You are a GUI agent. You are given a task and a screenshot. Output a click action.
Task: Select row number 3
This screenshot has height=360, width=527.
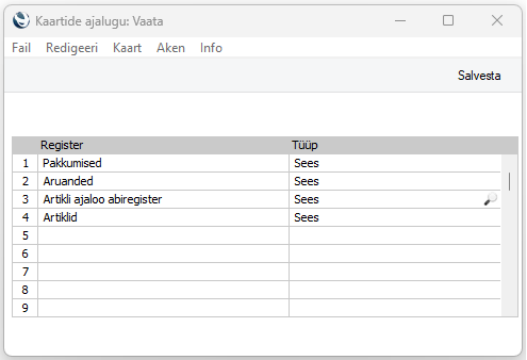25,199
